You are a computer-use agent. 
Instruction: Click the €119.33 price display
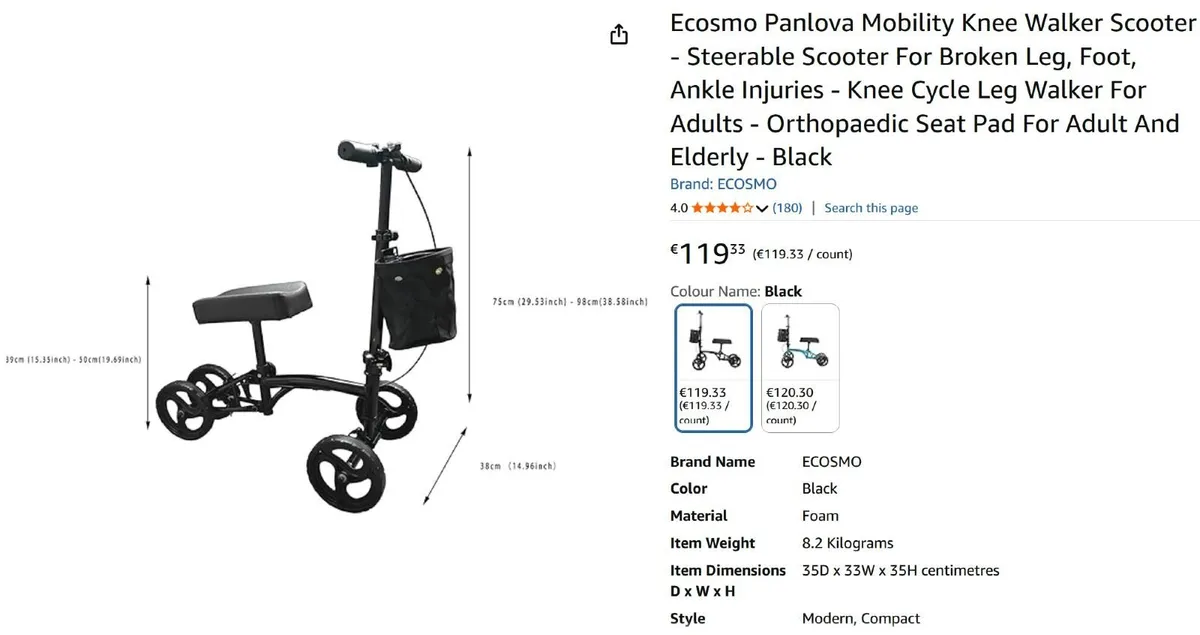point(705,253)
